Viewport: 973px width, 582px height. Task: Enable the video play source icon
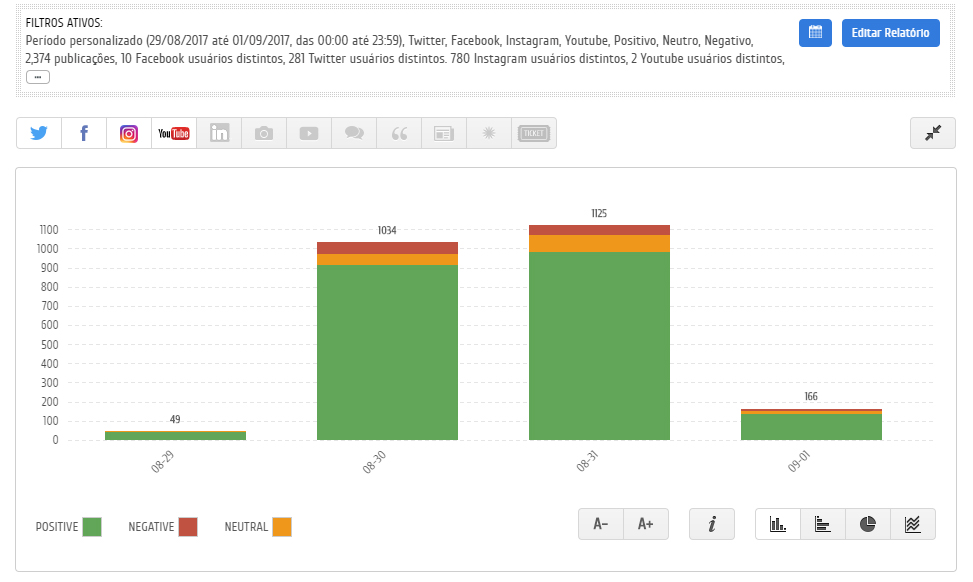coord(309,133)
